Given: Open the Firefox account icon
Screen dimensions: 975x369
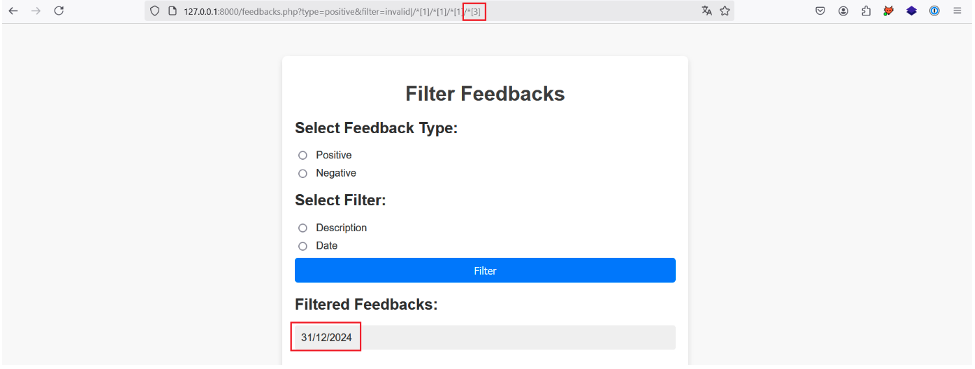Looking at the screenshot, I should point(843,11).
